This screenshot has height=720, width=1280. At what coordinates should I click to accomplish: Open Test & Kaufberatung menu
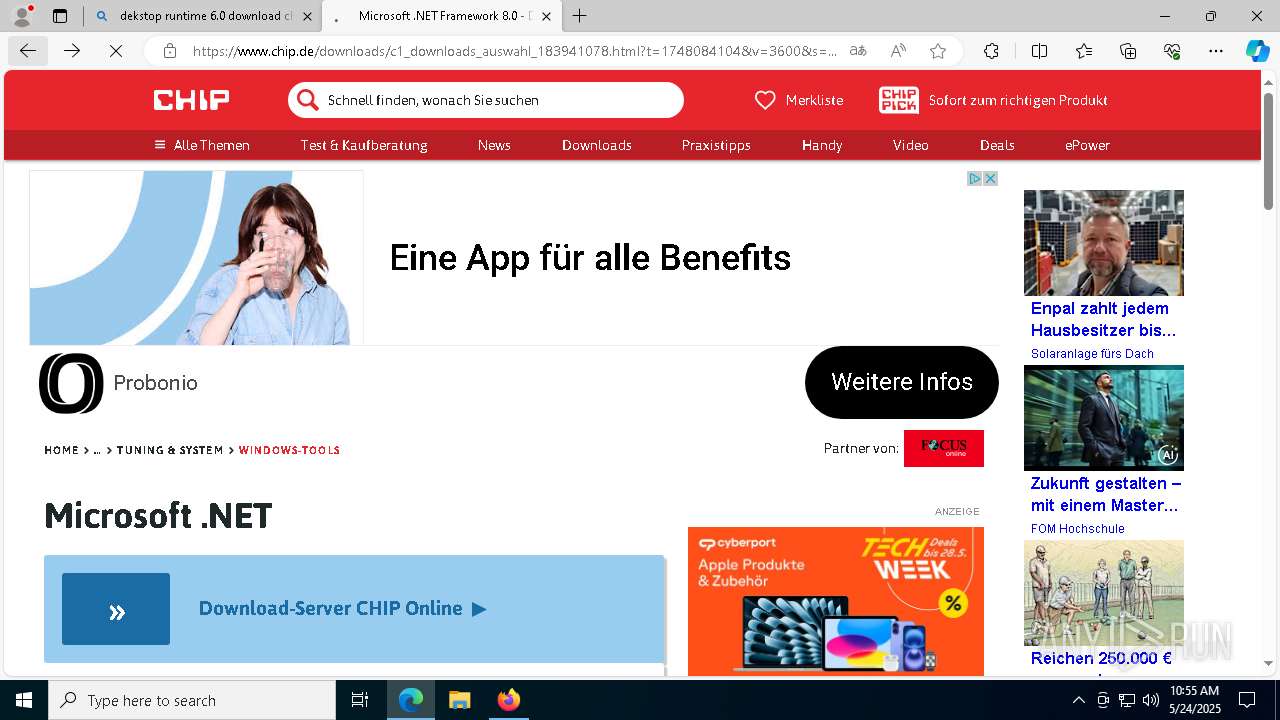click(x=364, y=145)
